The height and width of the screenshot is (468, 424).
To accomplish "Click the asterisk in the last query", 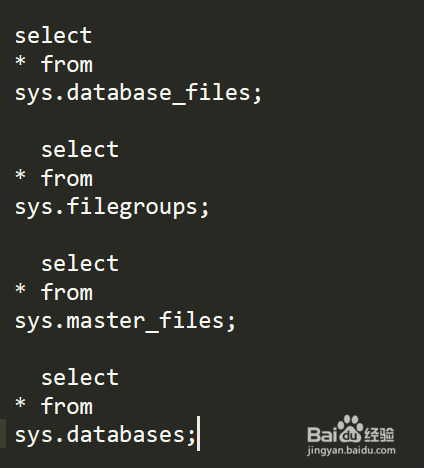I will point(20,404).
